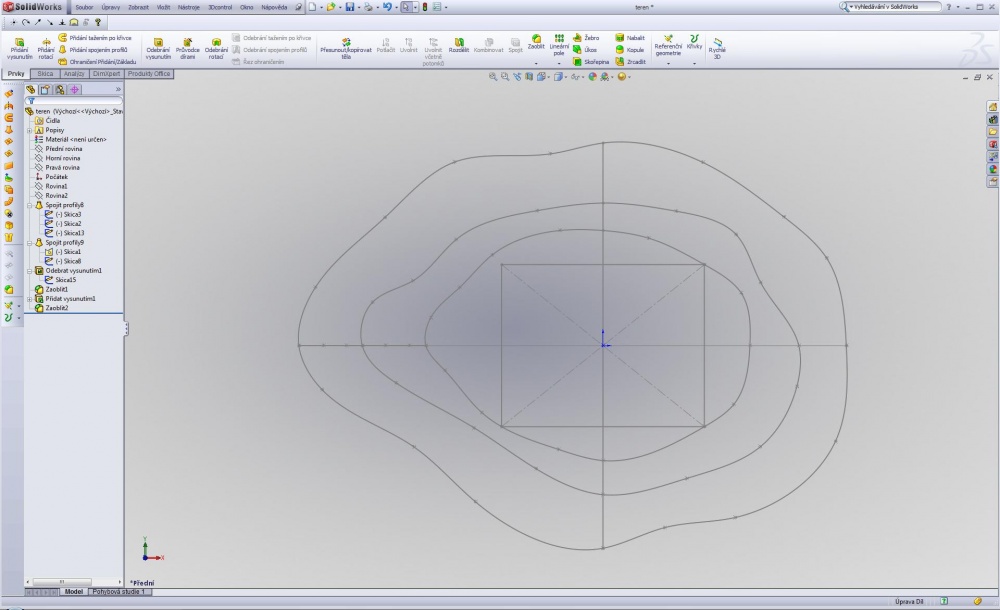Open dropdown under Lineární pole
The image size is (1000, 610).
click(559, 63)
